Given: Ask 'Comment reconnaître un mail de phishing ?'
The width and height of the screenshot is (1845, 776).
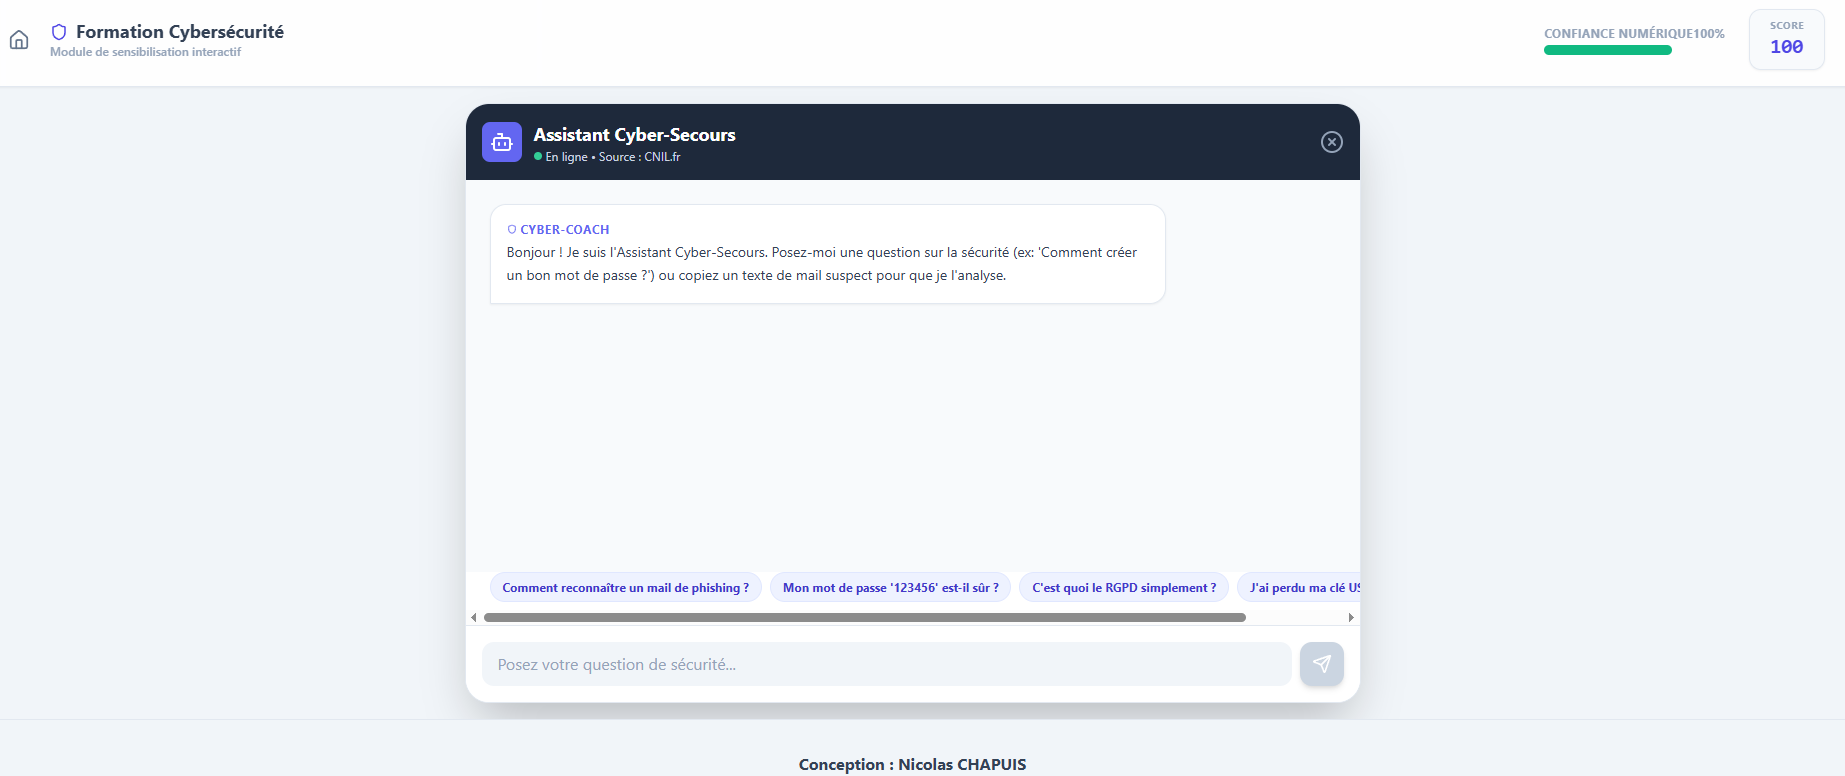Looking at the screenshot, I should pyautogui.click(x=626, y=587).
